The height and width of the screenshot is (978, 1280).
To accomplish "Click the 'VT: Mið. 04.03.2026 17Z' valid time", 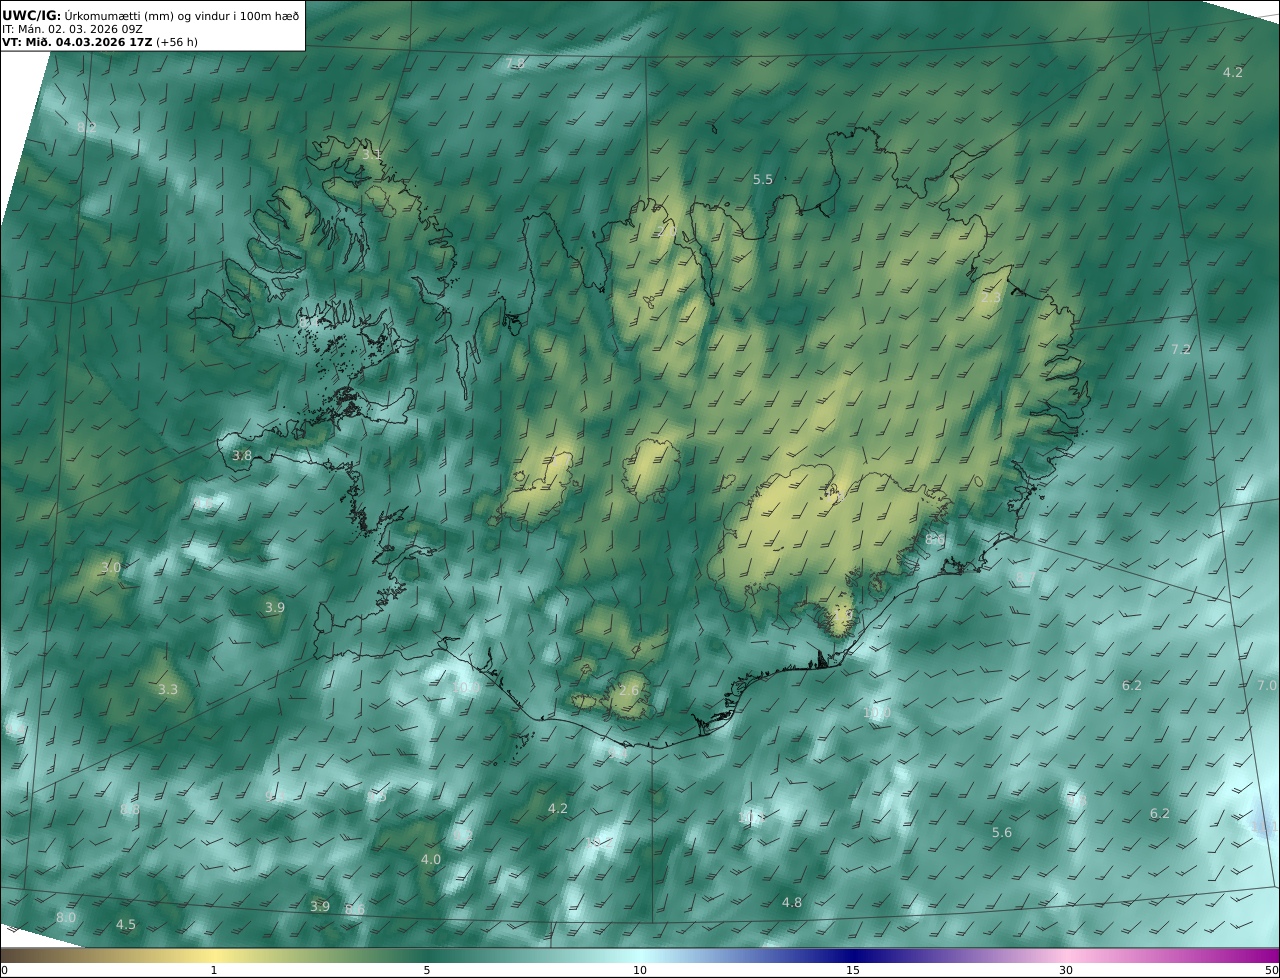I will (77, 42).
